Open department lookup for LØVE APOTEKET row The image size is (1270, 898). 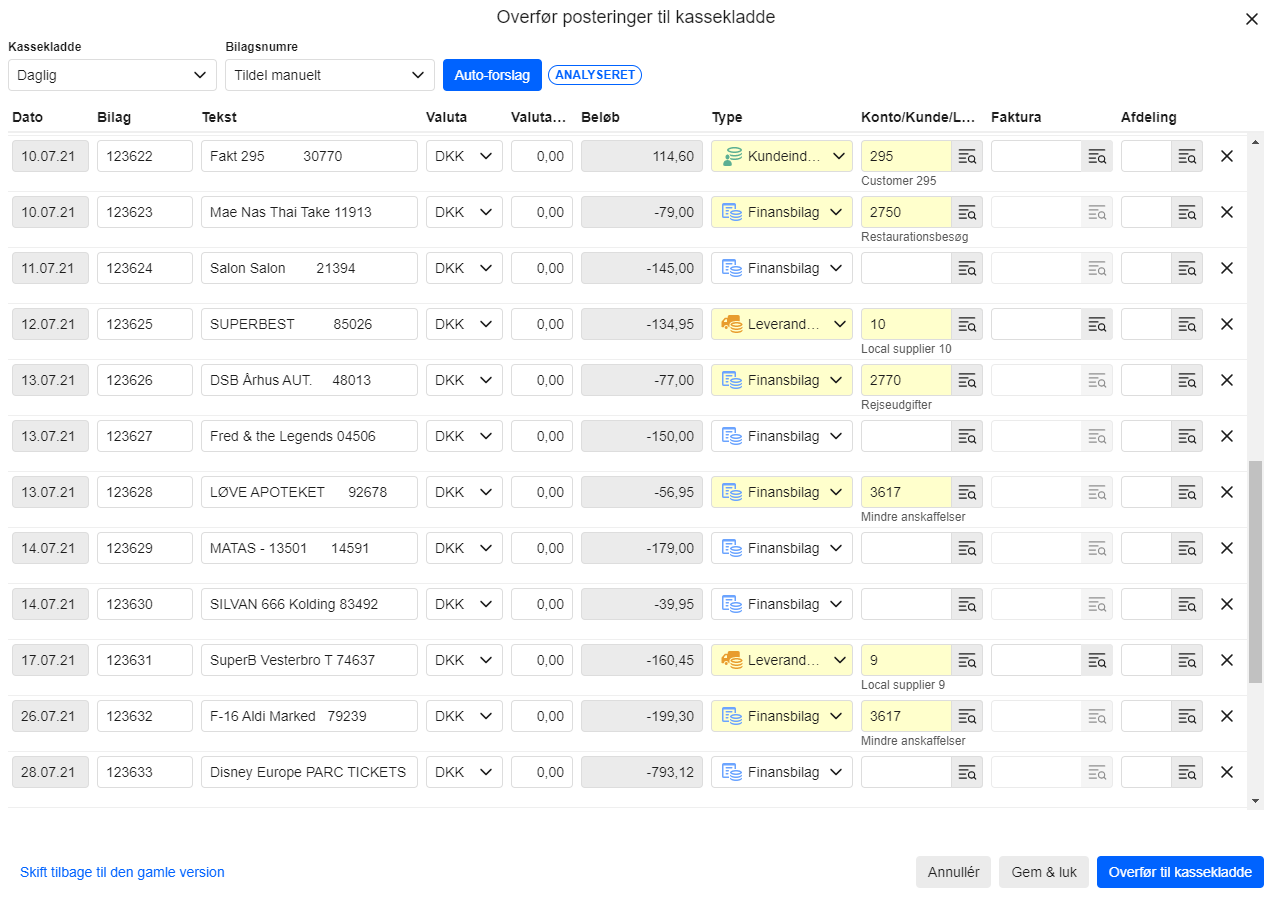tap(1187, 492)
